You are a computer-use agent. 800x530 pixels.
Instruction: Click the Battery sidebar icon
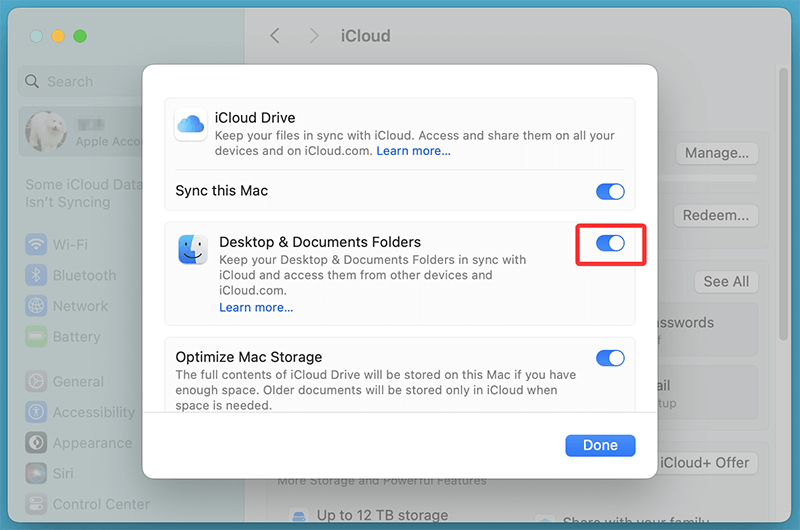pos(36,337)
